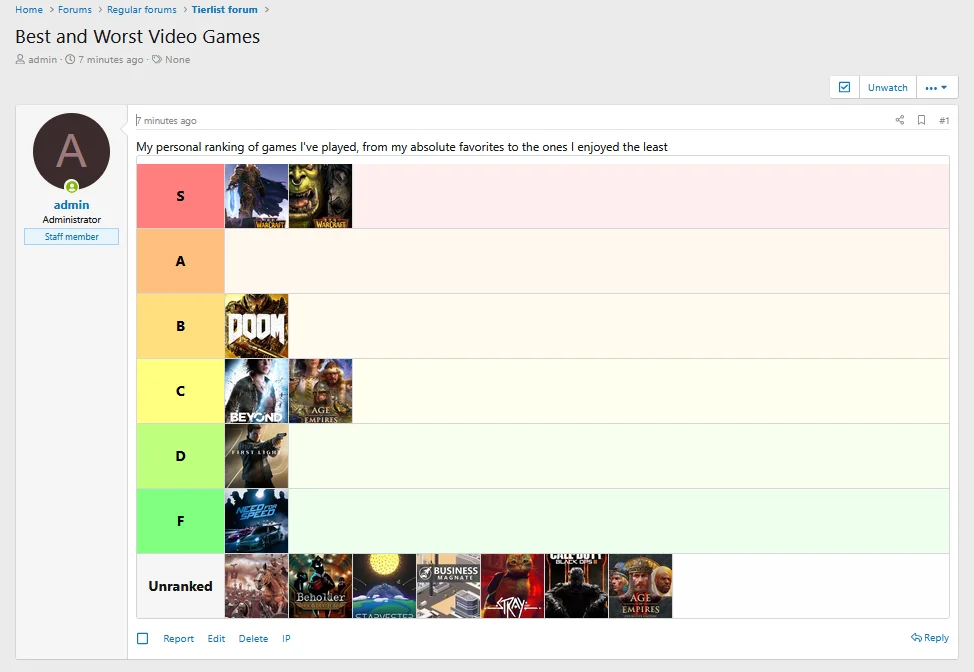Image resolution: width=974 pixels, height=672 pixels.
Task: Click the thread title Best and Worst Video Games
Action: (x=137, y=37)
